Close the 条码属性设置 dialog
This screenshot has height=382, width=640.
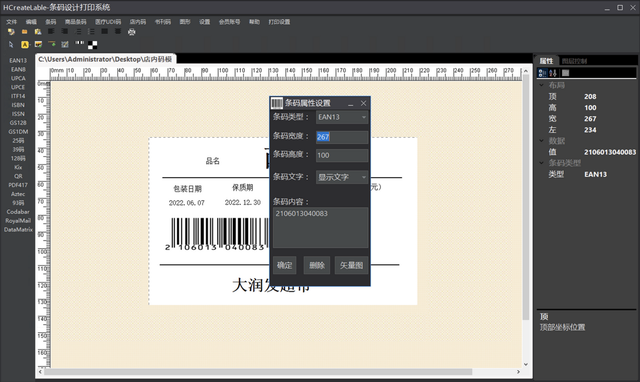click(x=363, y=104)
